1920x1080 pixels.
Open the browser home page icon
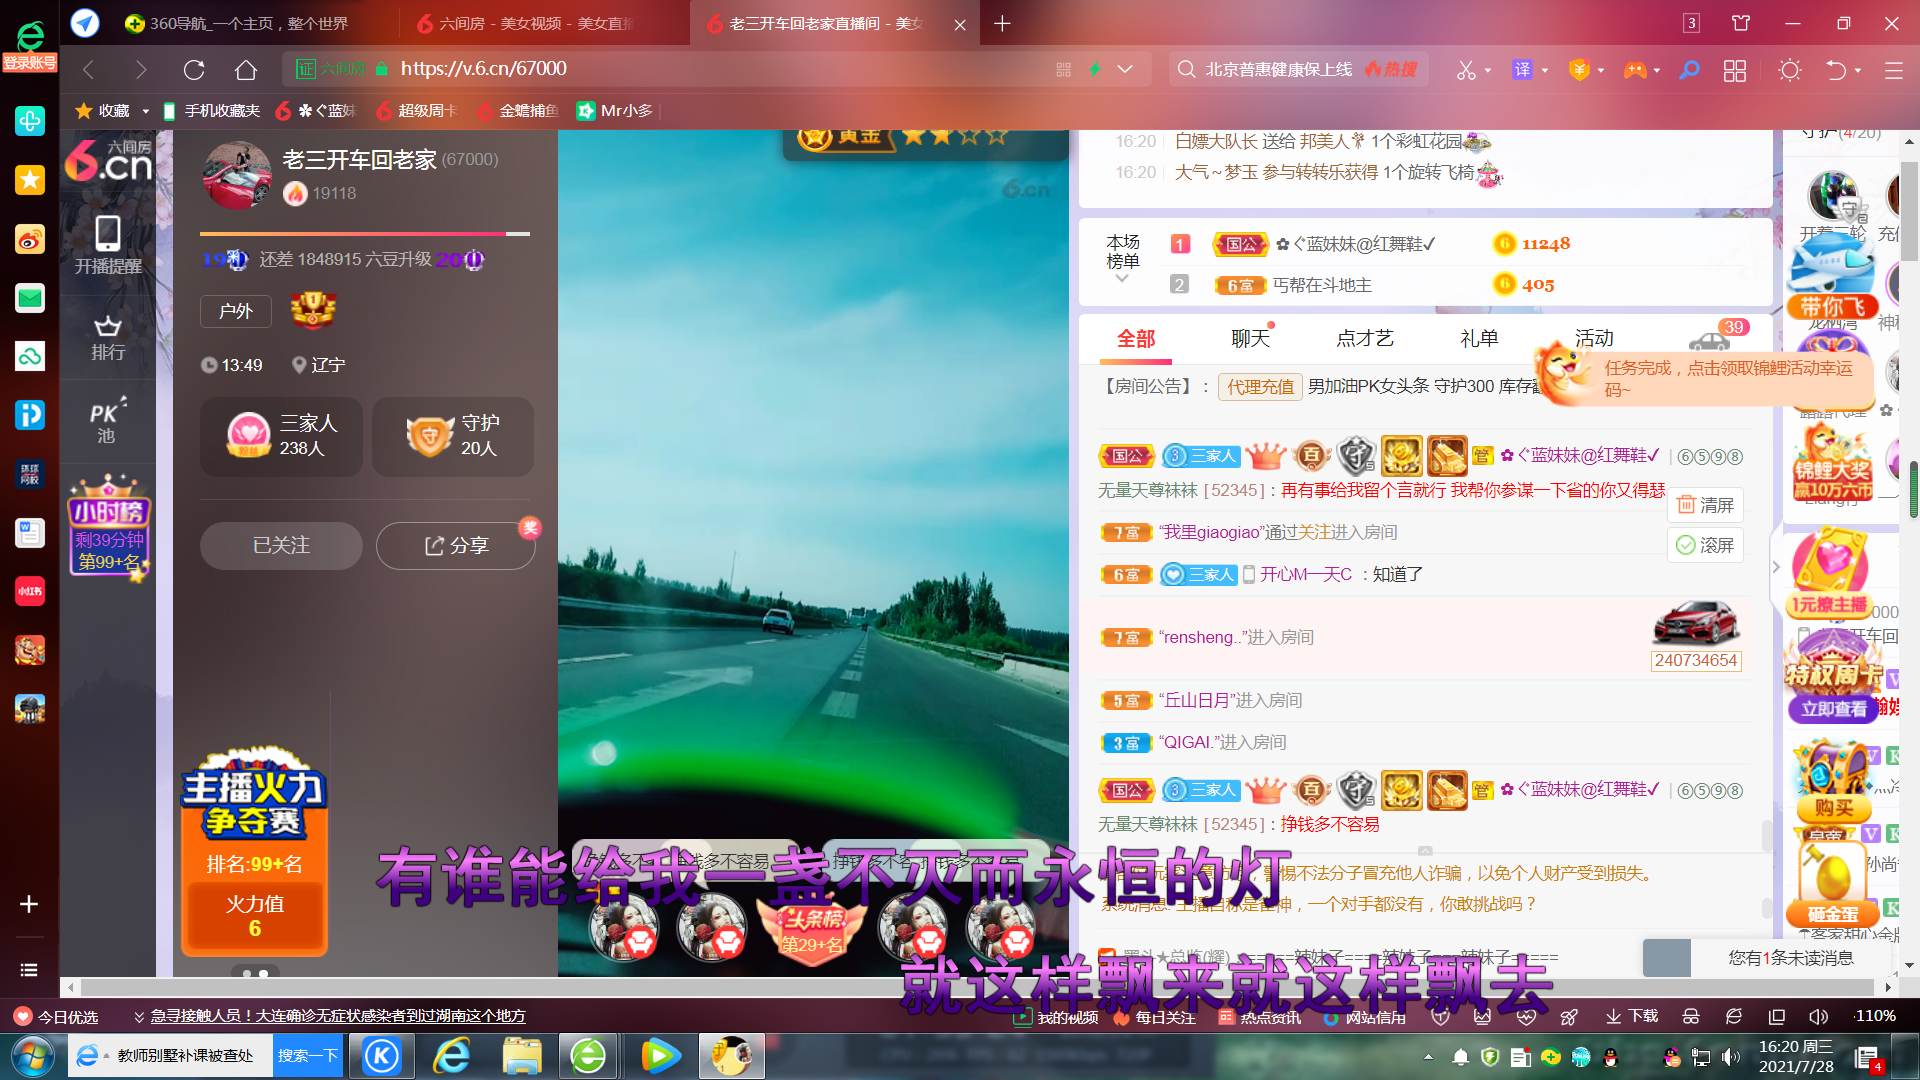246,69
